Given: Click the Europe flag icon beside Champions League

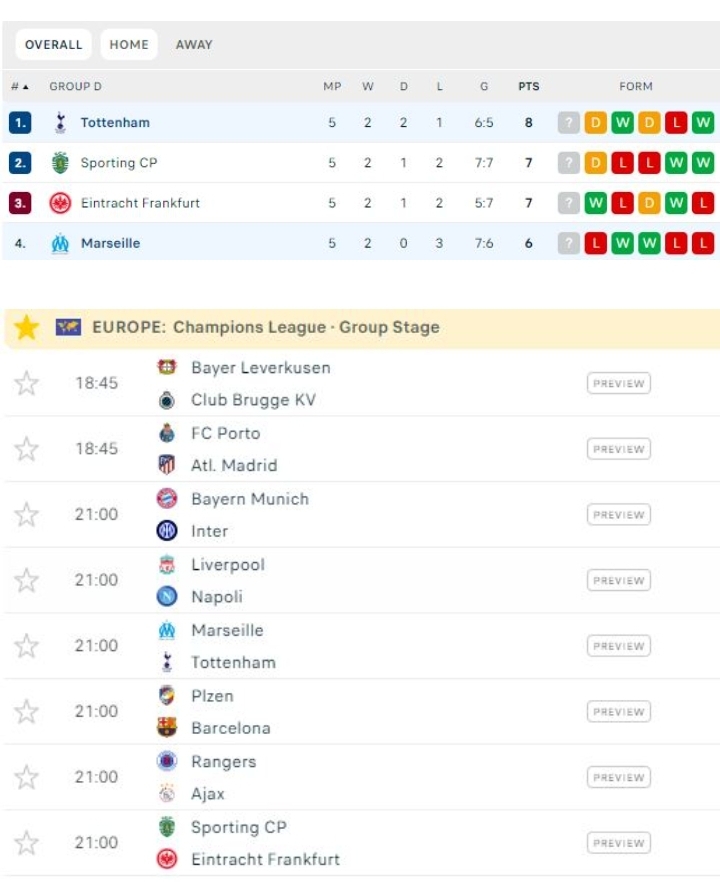Looking at the screenshot, I should point(69,327).
